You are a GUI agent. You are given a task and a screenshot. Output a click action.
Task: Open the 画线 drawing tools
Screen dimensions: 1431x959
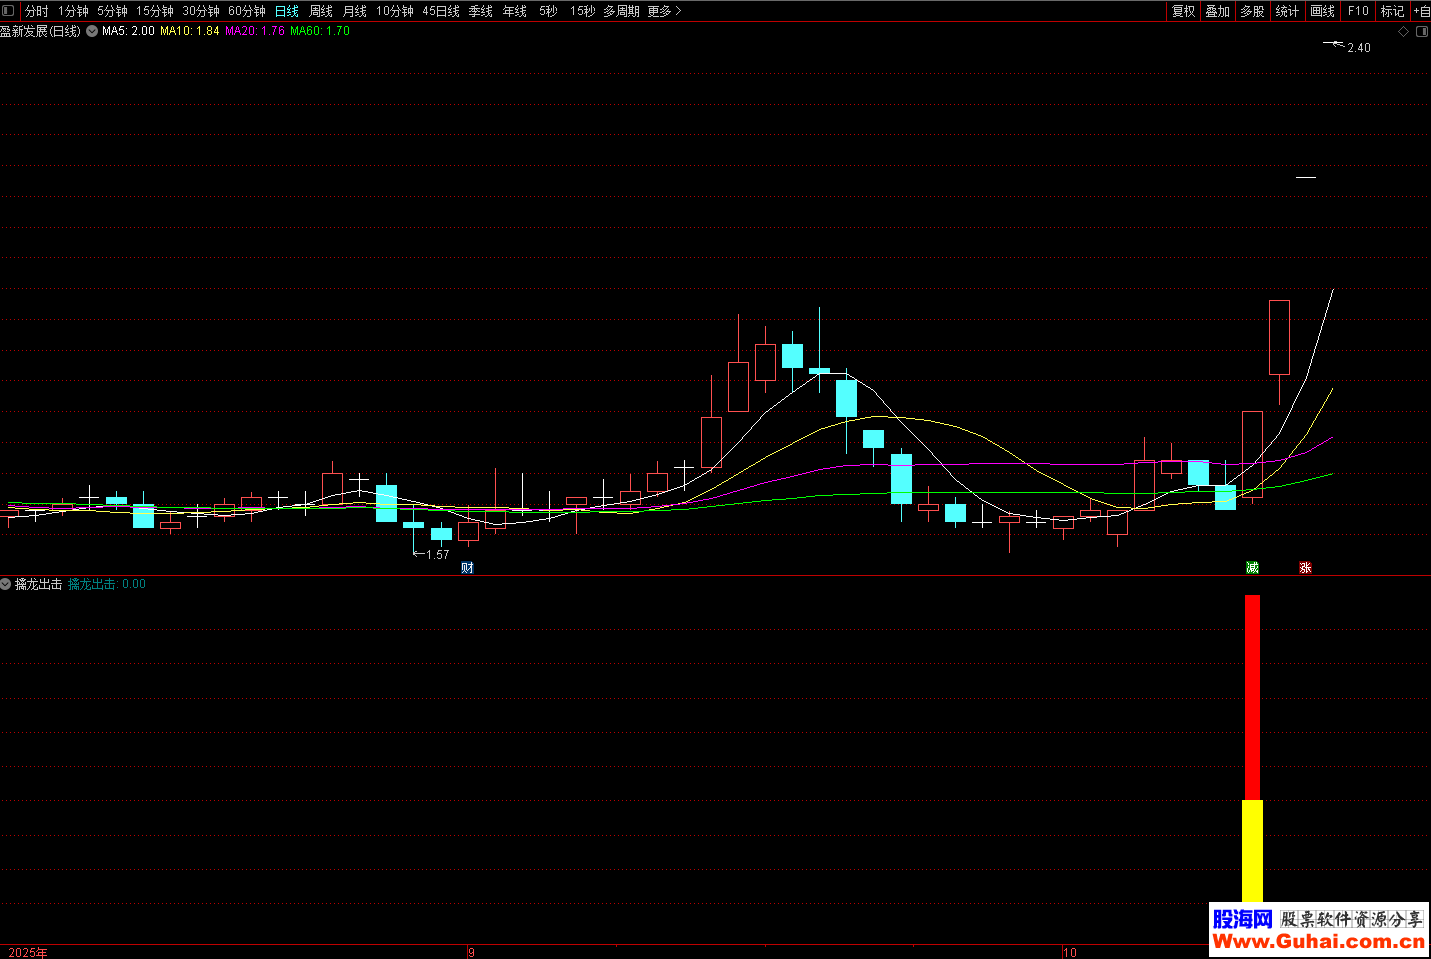coord(1322,11)
